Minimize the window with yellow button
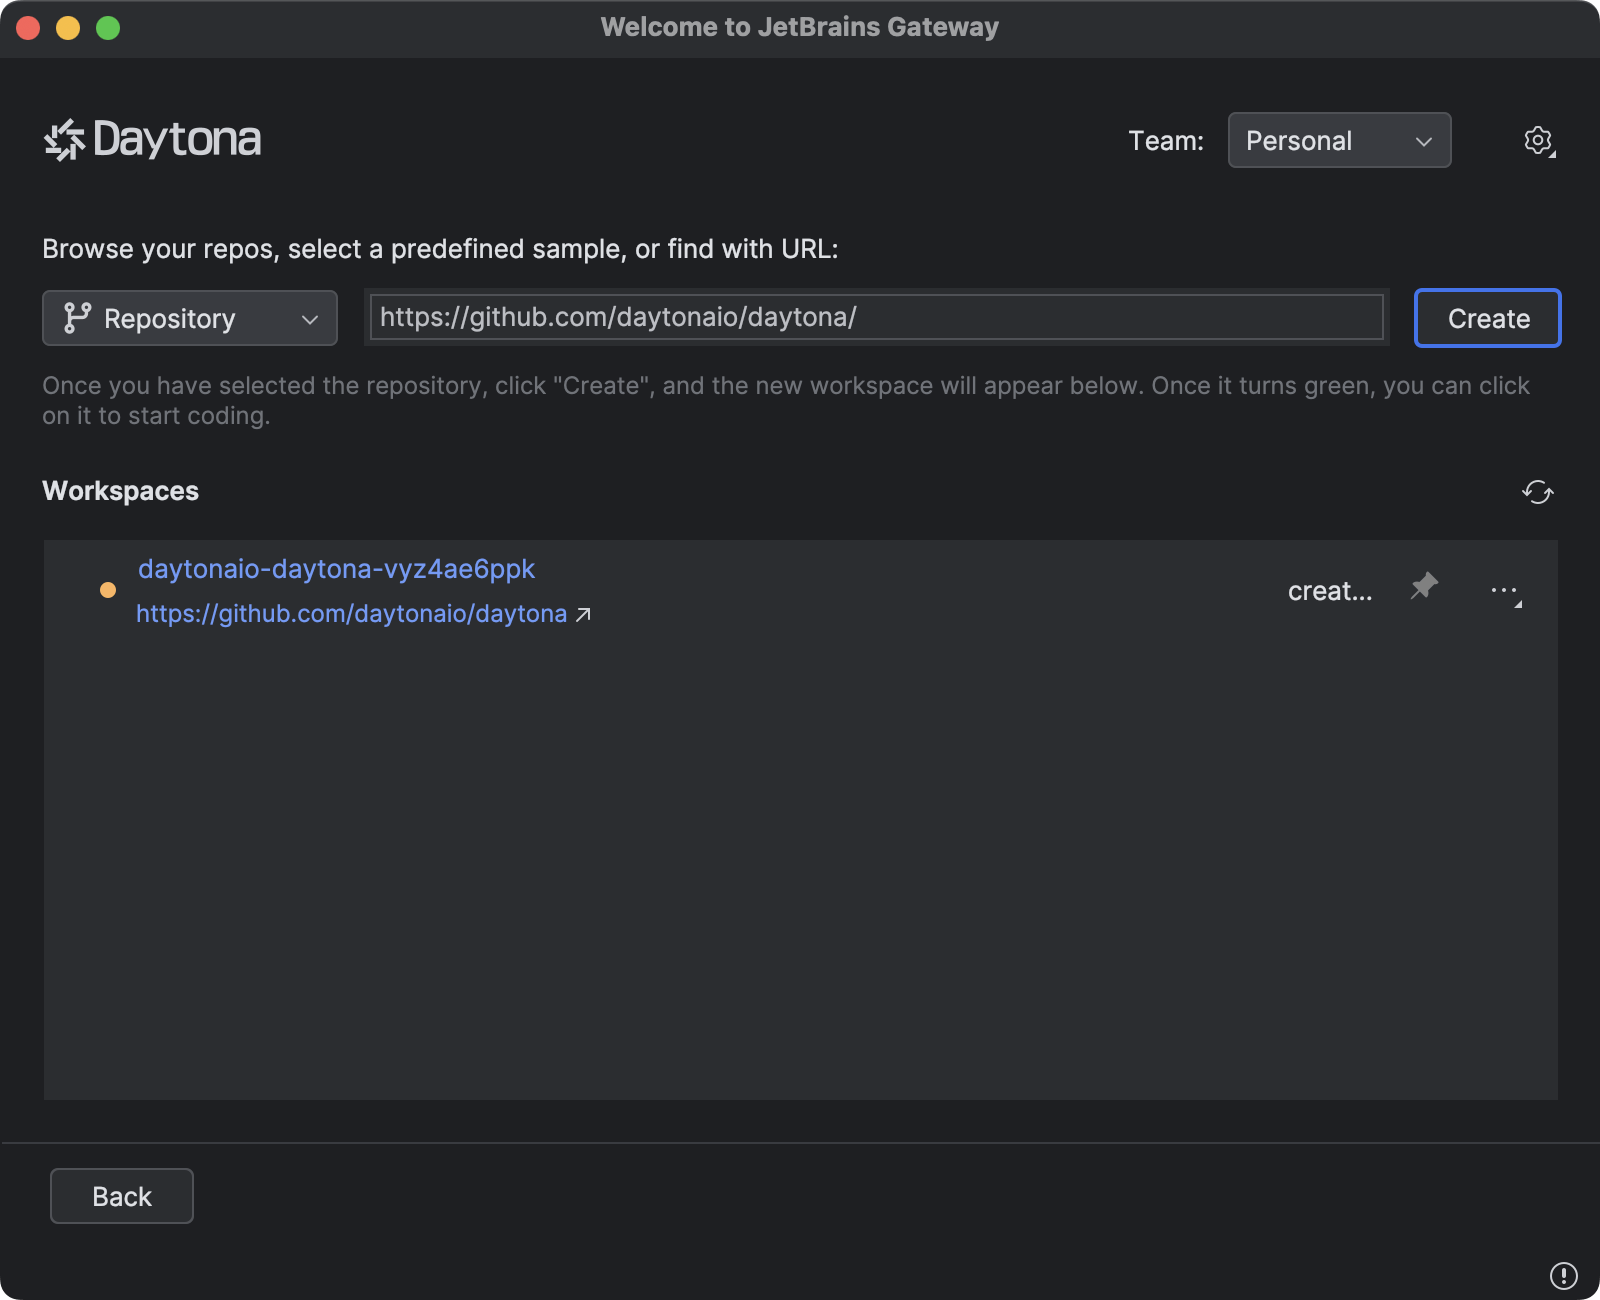Screen dimensions: 1600x1300 pyautogui.click(x=68, y=28)
